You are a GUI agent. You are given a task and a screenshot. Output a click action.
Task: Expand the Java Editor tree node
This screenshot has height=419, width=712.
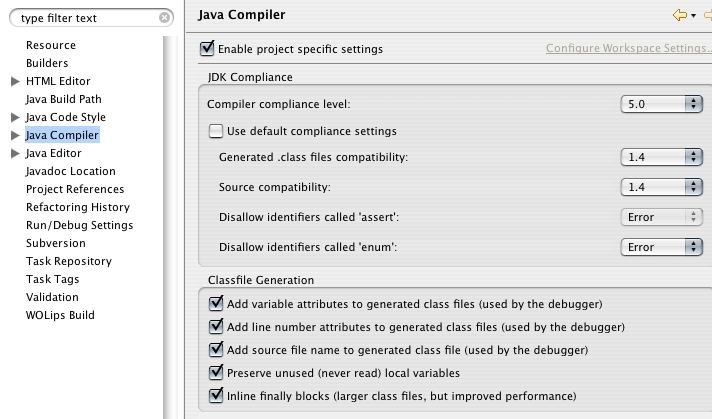tap(15, 153)
